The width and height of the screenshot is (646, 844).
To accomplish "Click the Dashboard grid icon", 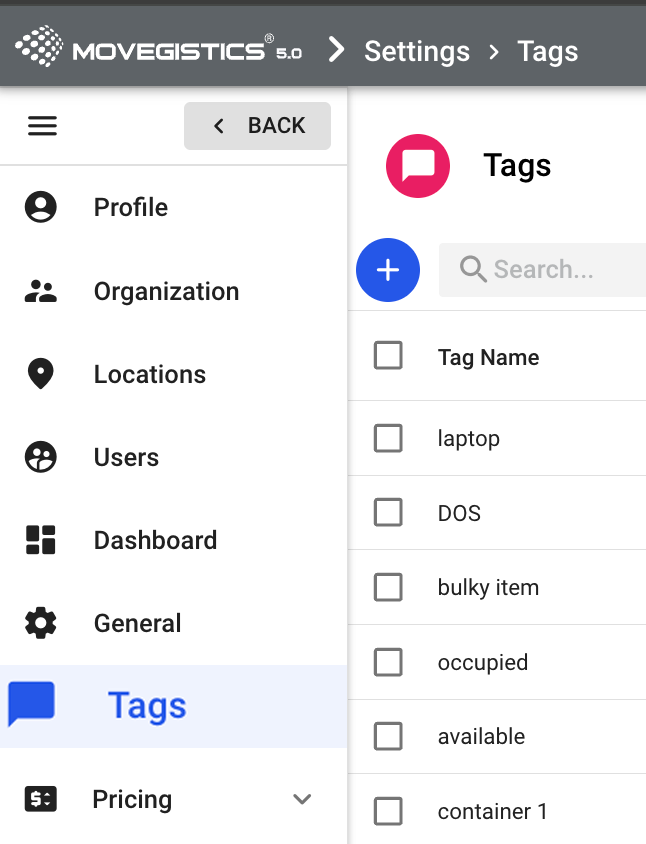I will point(41,540).
